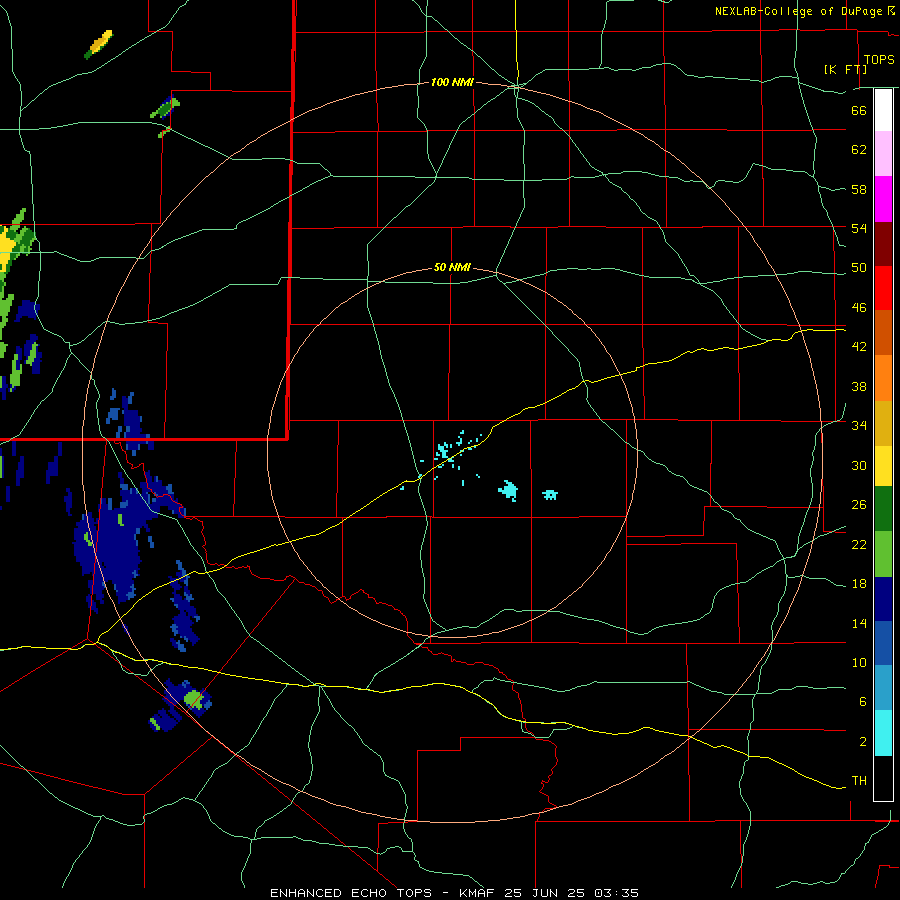Select the '38' legend scale value

[x=859, y=386]
